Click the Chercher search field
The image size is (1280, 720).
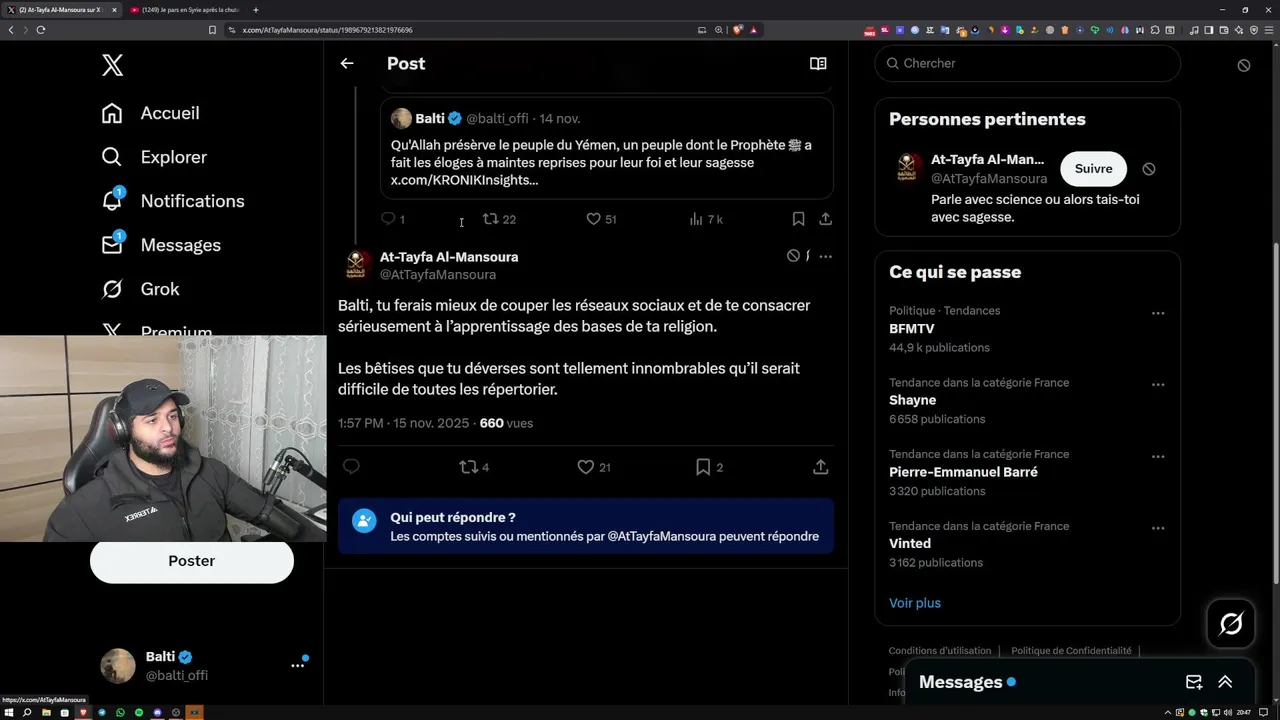(x=1028, y=63)
